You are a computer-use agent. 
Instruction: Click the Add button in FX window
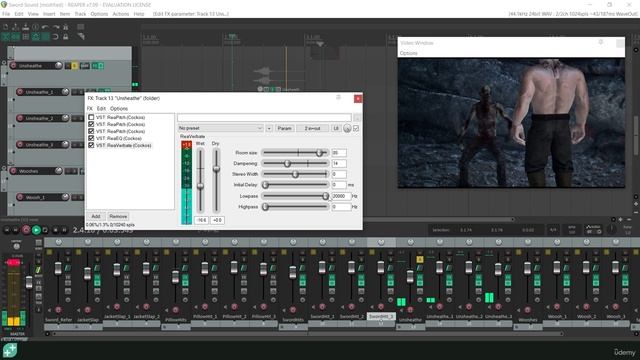[96, 216]
